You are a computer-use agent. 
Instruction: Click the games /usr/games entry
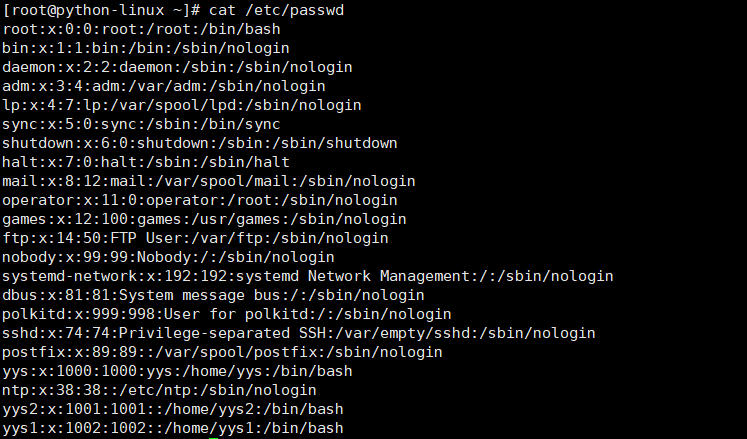pos(204,219)
